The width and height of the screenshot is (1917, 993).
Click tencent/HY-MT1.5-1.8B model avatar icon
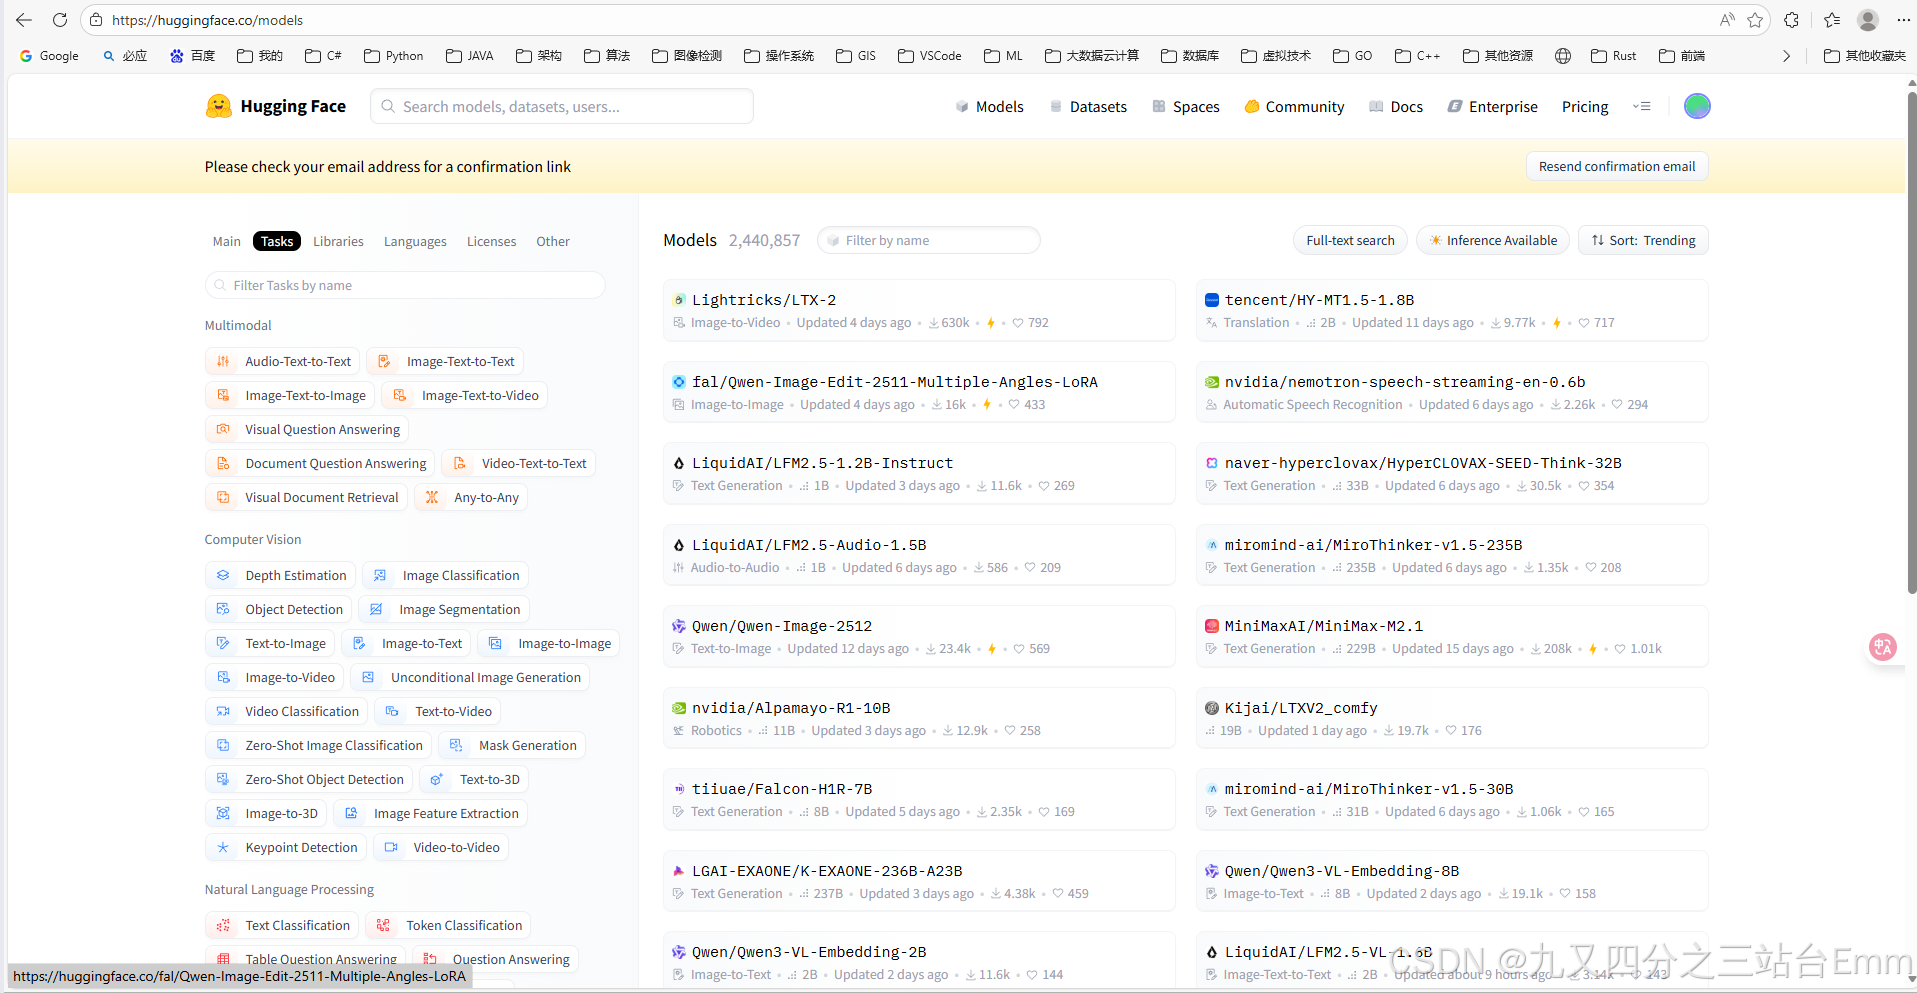tap(1212, 300)
